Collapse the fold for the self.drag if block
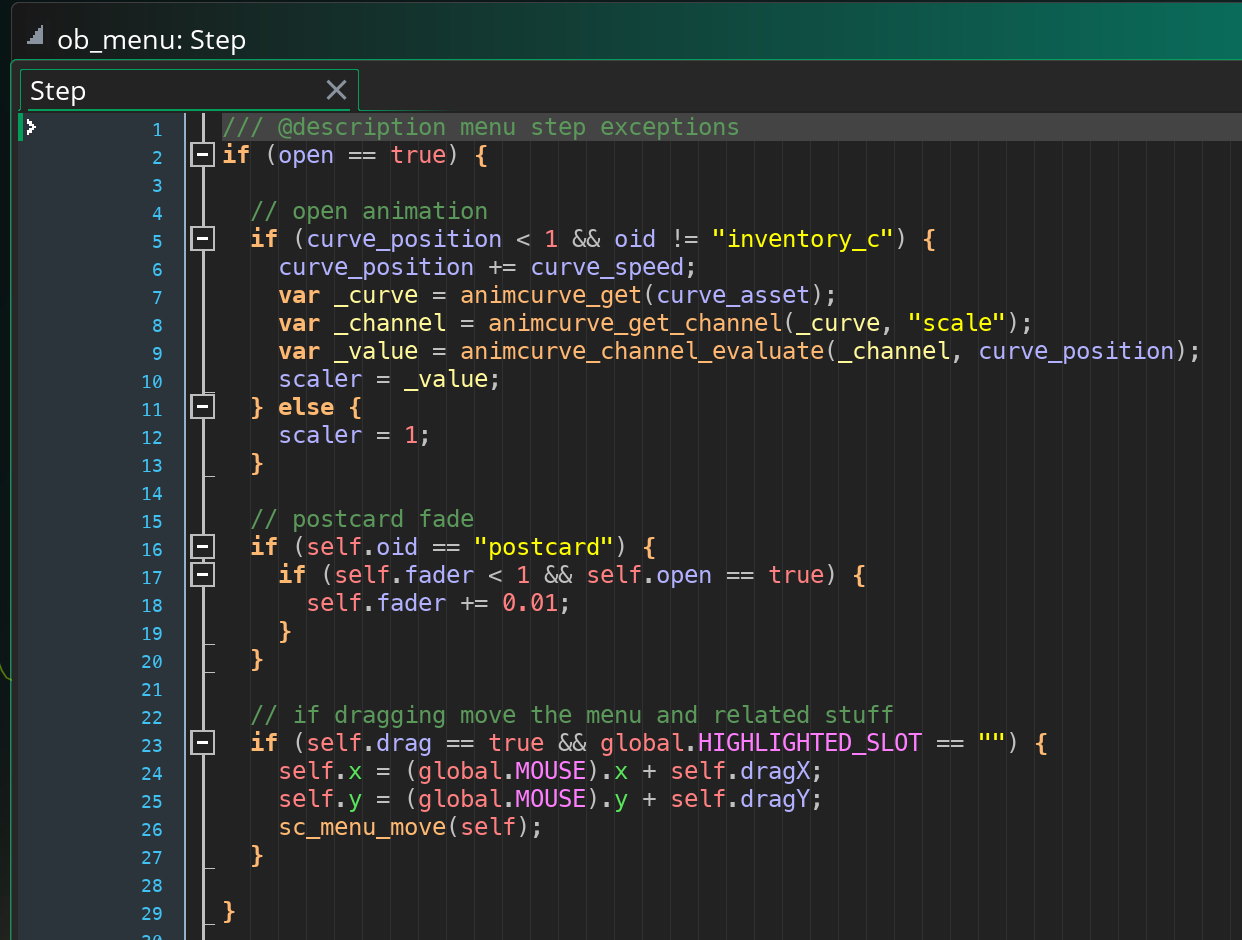 [x=203, y=743]
